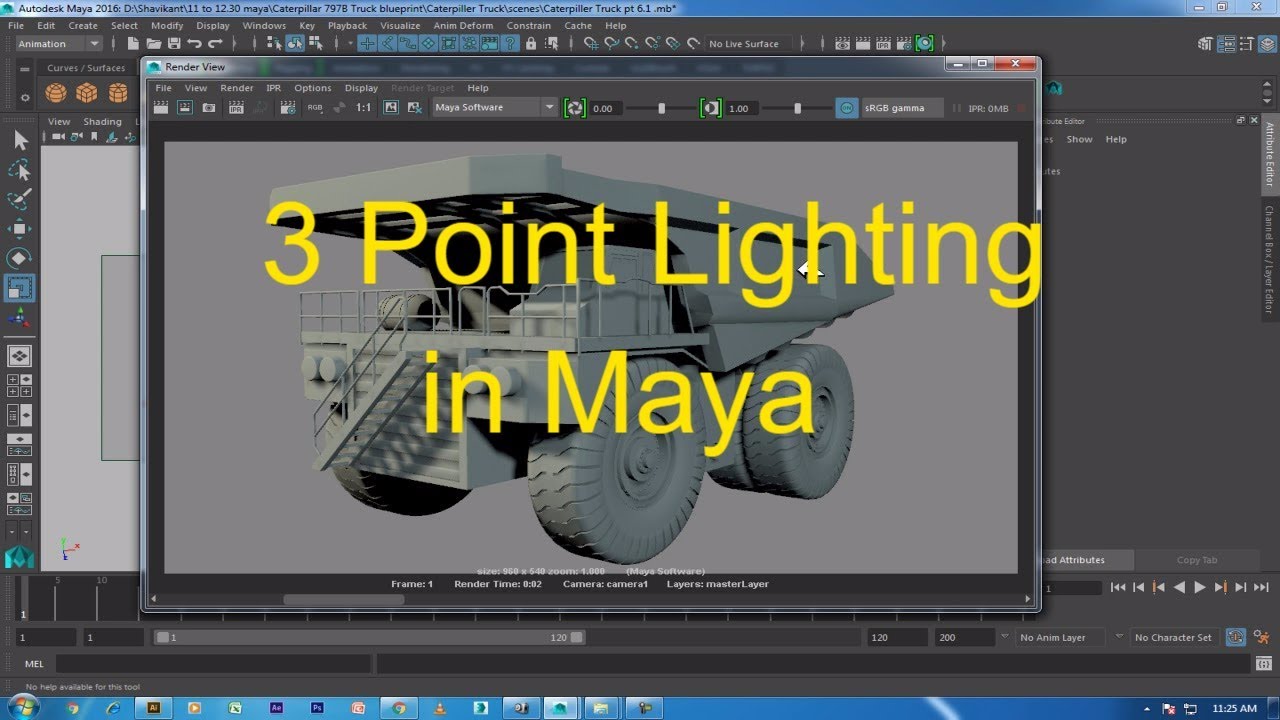
Task: Click the New Scene icon in main toolbar
Action: [133, 44]
